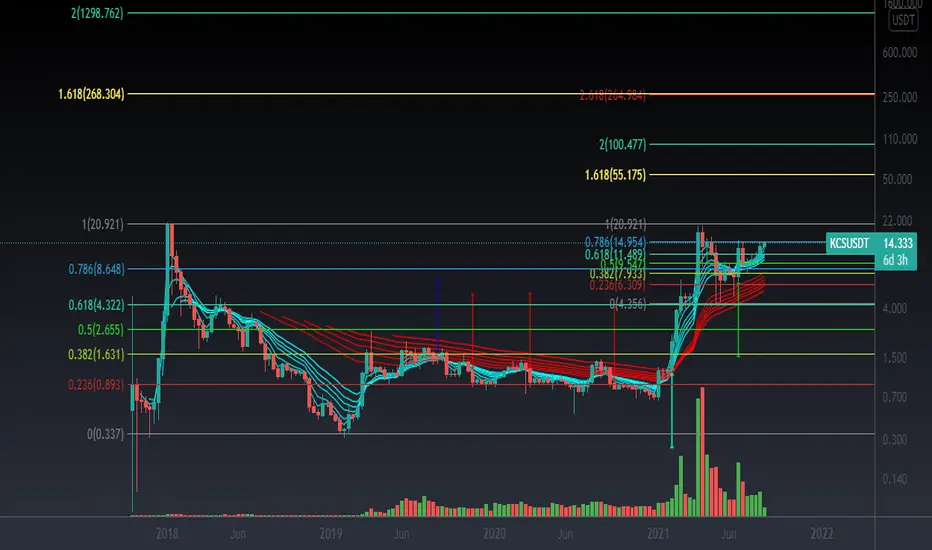
Task: Click the 2(1298.762) Fibonacci label
Action: (x=97, y=13)
